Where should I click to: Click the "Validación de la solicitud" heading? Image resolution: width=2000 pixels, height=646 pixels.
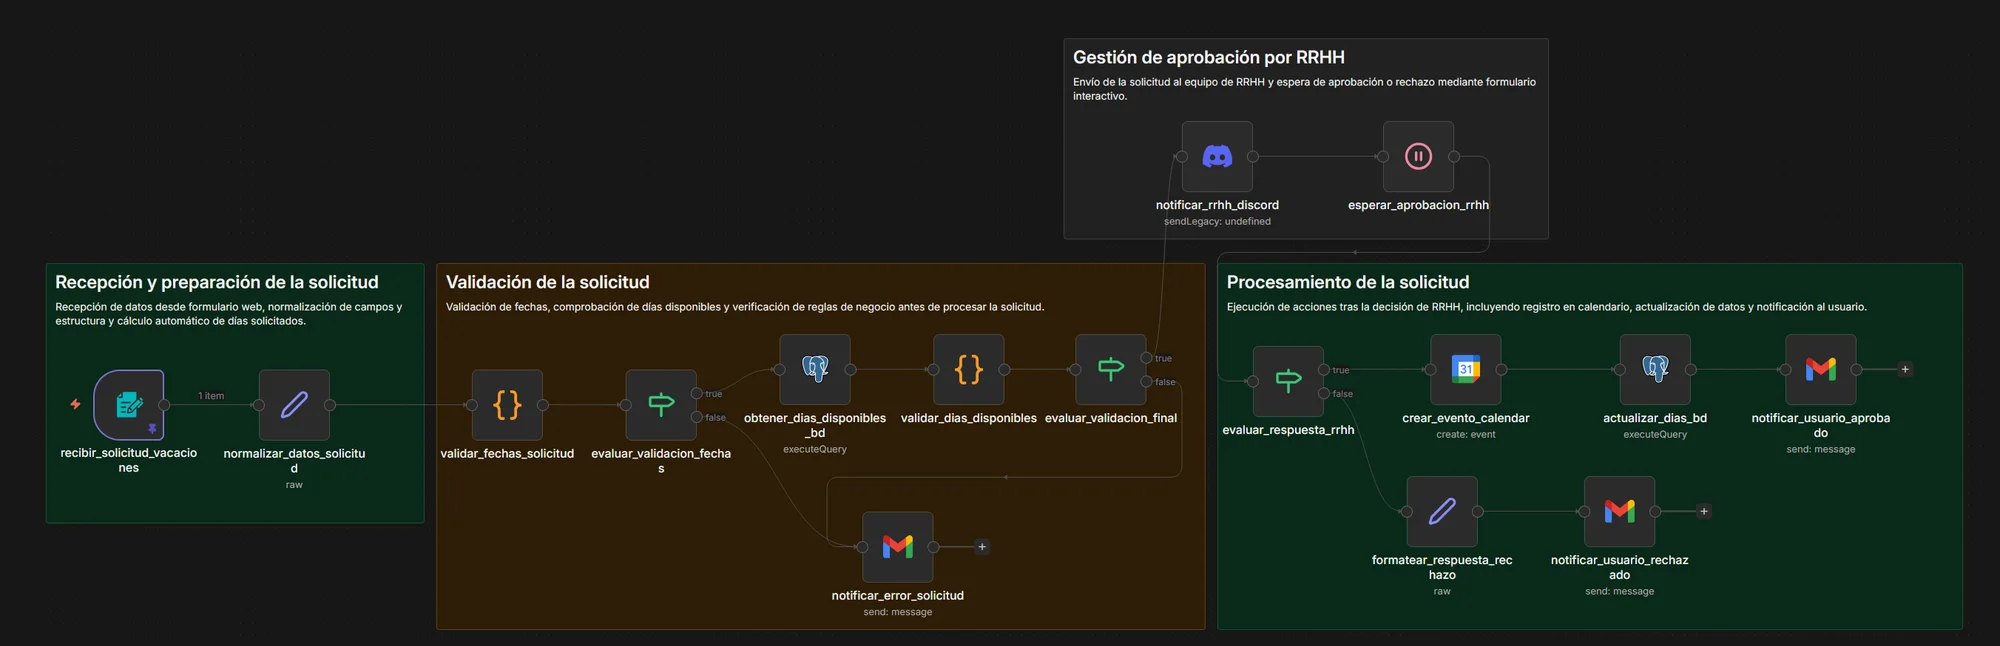(x=548, y=282)
